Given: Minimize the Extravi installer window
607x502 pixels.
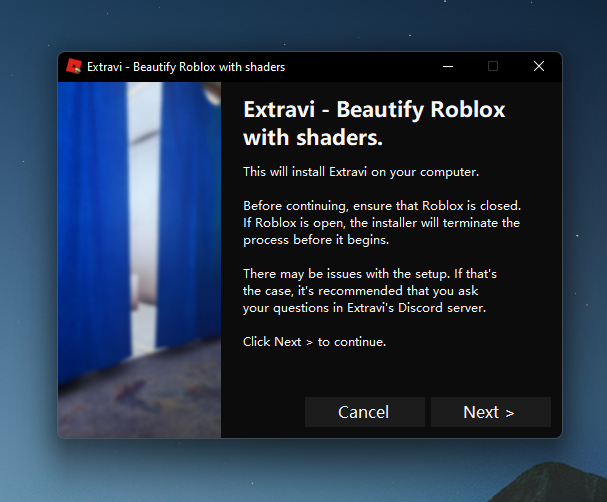Looking at the screenshot, I should point(448,67).
